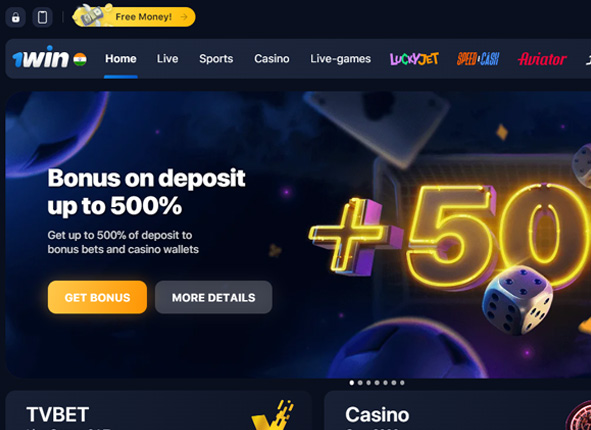The width and height of the screenshot is (591, 430).
Task: Open the mobile phone icon button
Action: [x=43, y=17]
